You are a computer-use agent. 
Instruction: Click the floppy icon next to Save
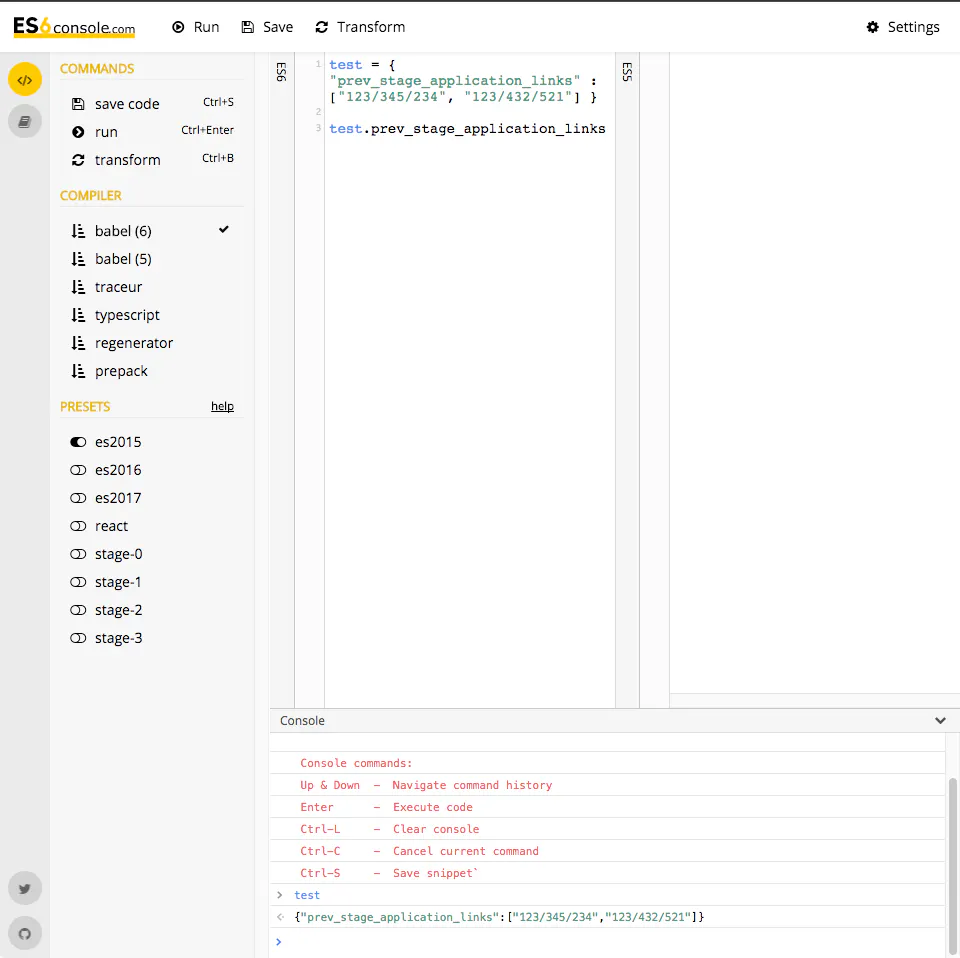click(x=247, y=27)
